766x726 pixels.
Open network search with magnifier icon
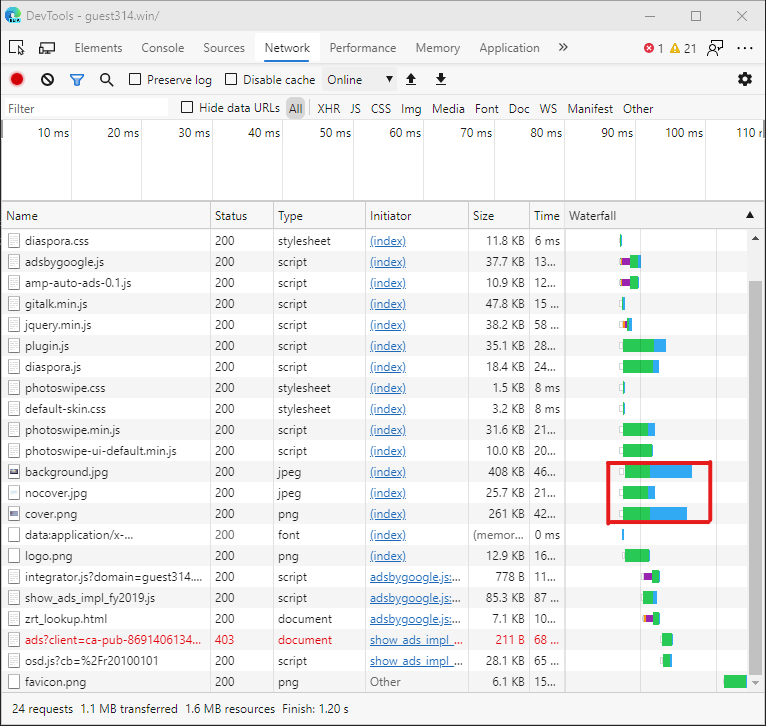pyautogui.click(x=106, y=79)
